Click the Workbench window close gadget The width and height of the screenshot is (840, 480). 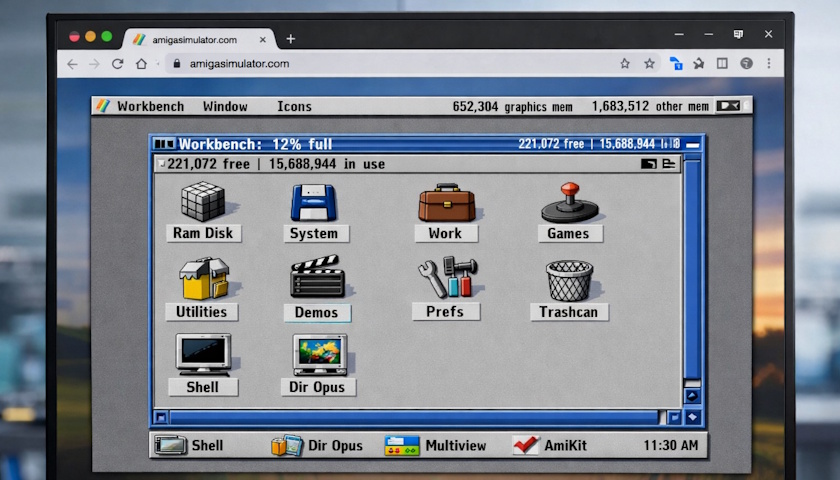(164, 144)
